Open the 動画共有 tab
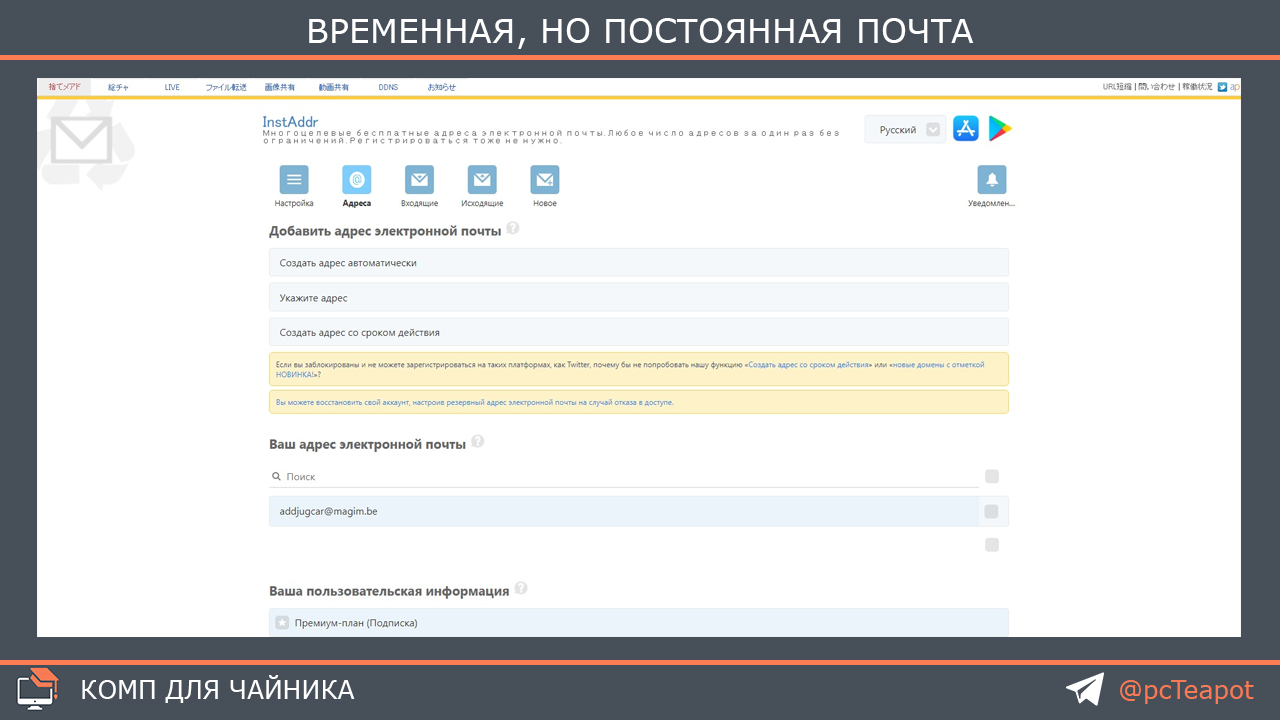Screen dimensions: 1280x720 (x=334, y=87)
